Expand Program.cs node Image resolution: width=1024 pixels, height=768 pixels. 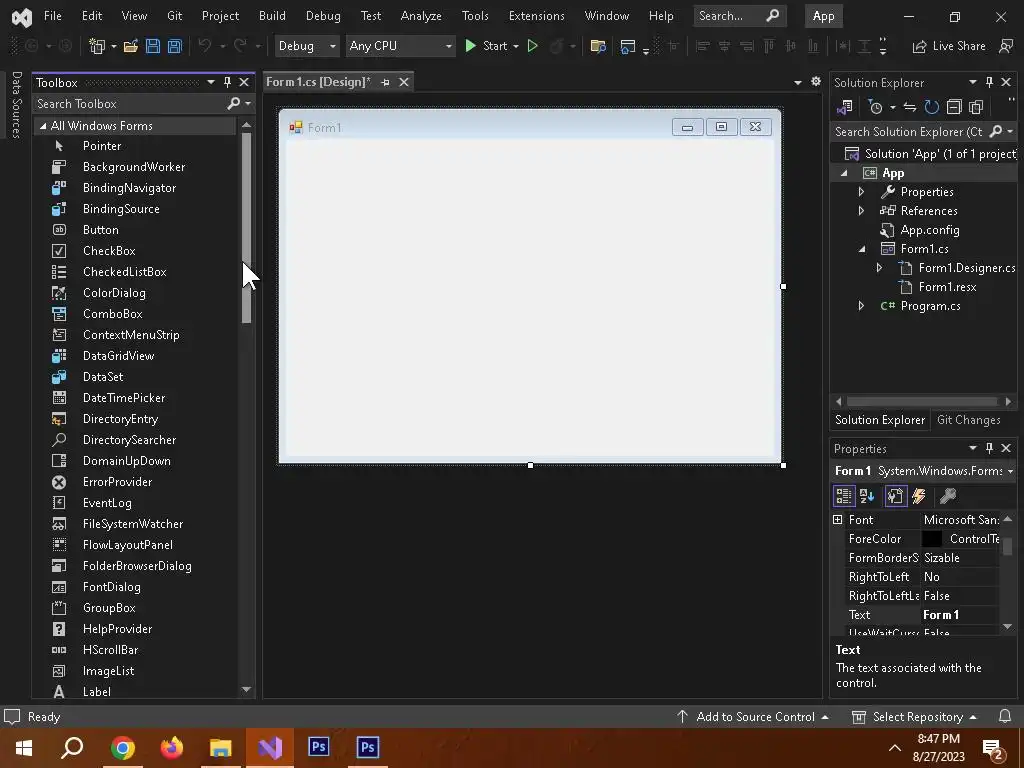point(861,306)
